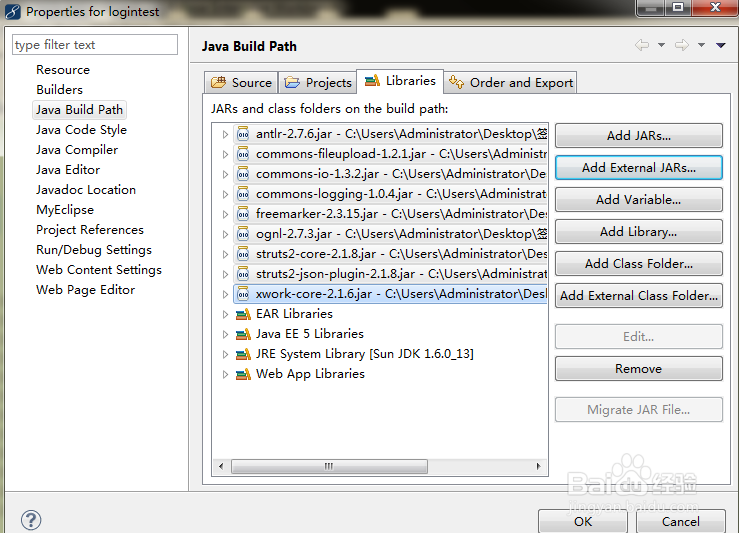Remove the selected library entry

(x=639, y=369)
